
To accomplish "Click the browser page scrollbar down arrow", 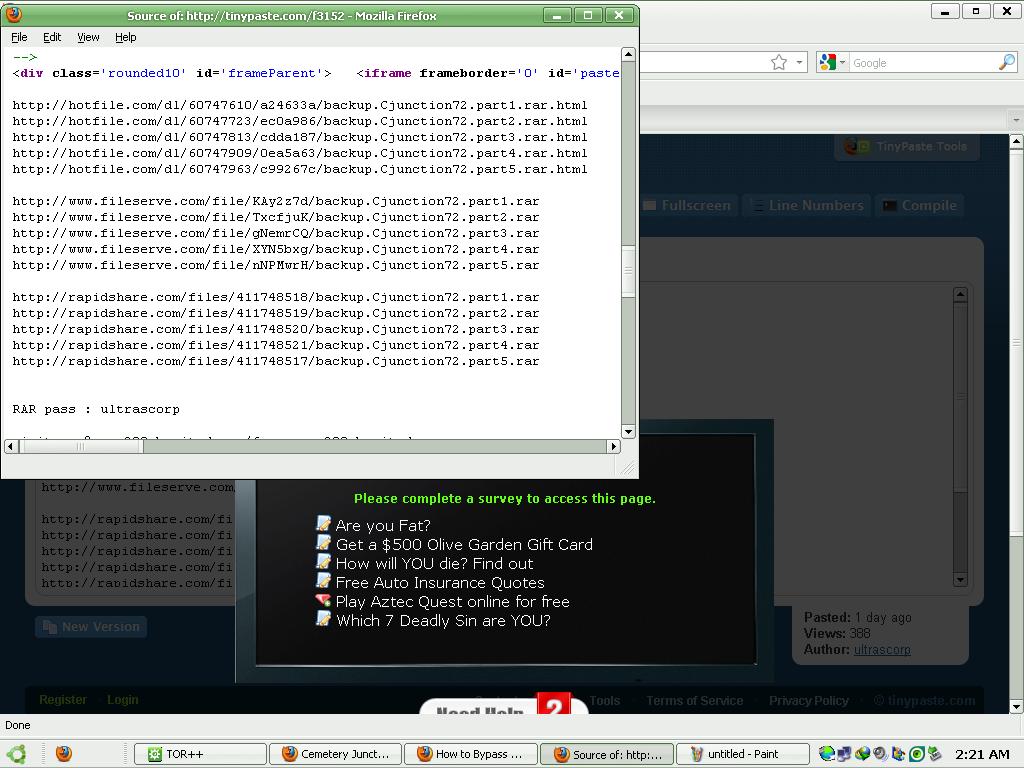I will click(x=1016, y=707).
